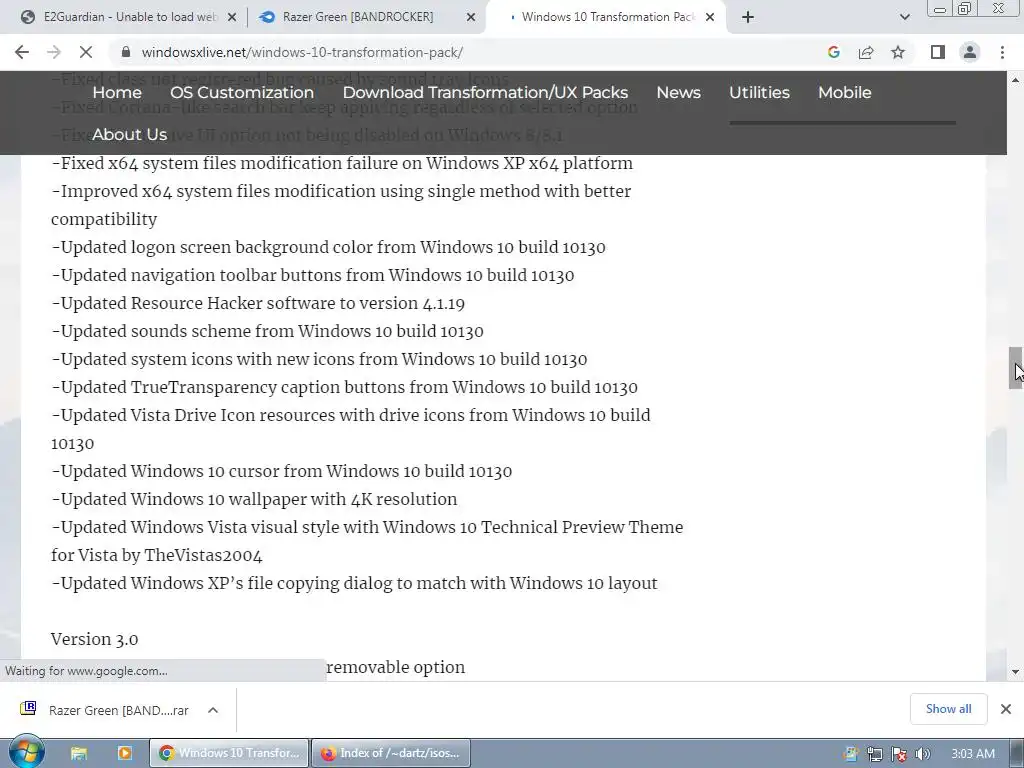The height and width of the screenshot is (768, 1024).
Task: Expand the tab search dropdown arrow
Action: [x=904, y=17]
